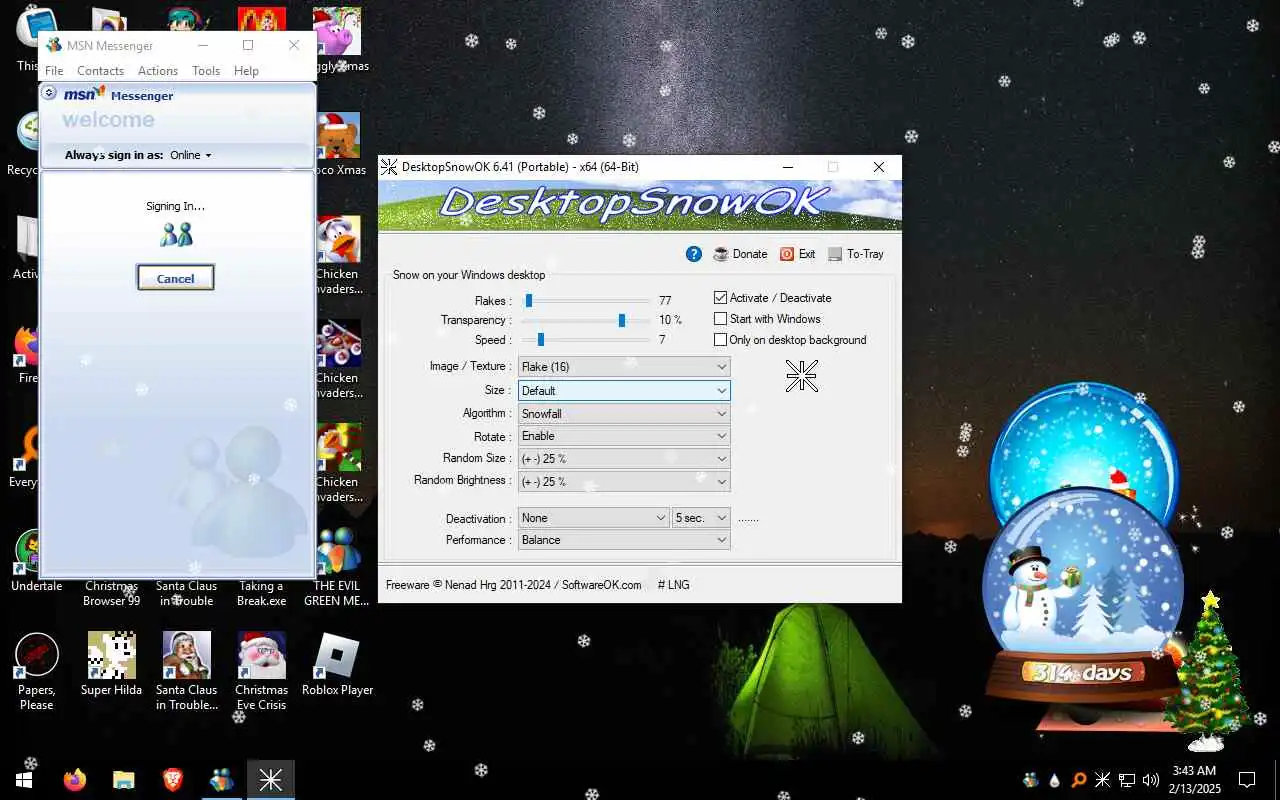Click the DesktopSnowOK banner header image
1280x800 pixels.
click(x=640, y=205)
